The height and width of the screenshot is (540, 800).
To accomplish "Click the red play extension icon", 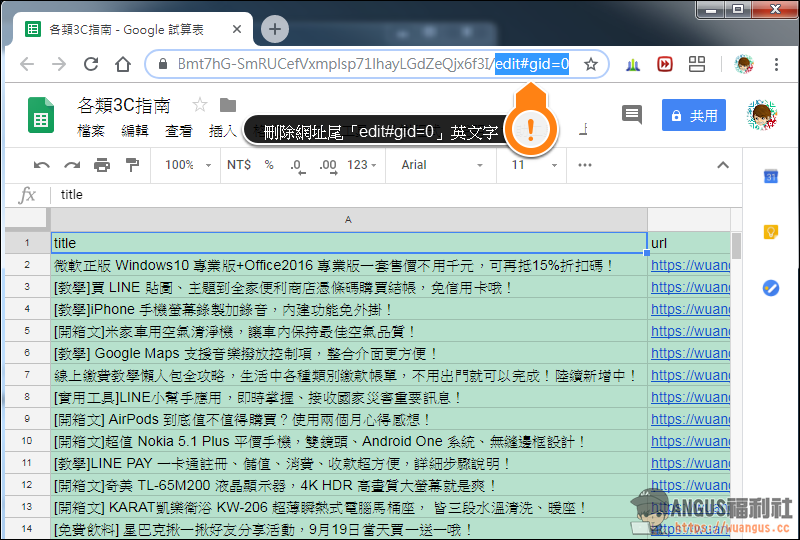I will tap(664, 64).
